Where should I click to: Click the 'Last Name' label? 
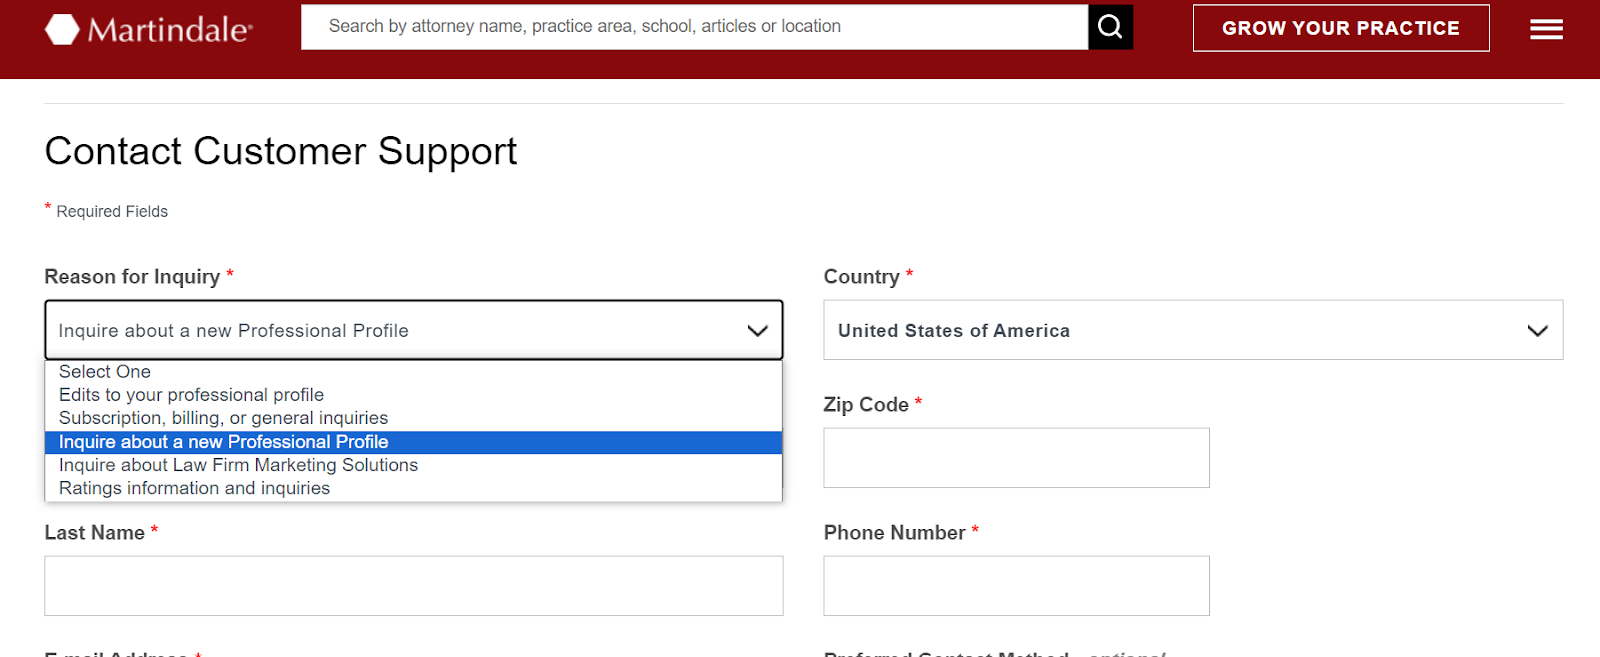coord(95,533)
